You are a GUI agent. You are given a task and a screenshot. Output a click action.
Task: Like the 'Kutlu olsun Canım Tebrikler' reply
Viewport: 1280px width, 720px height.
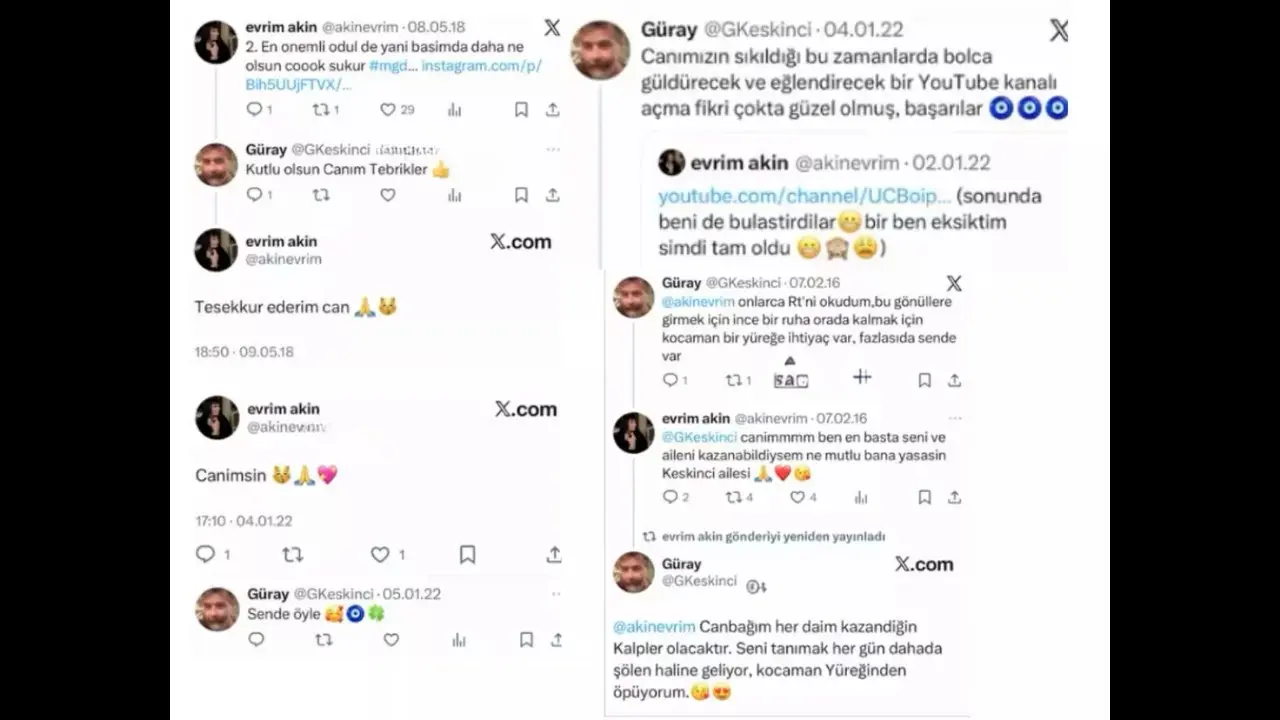pyautogui.click(x=387, y=195)
